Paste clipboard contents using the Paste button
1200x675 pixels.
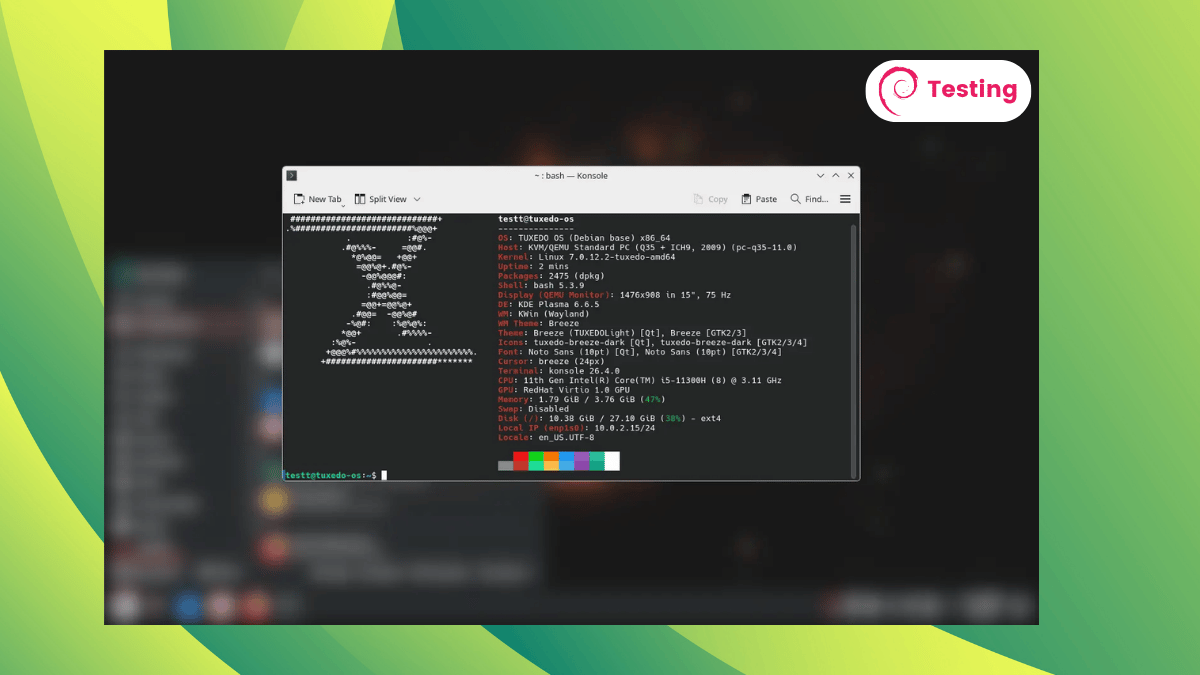759,199
